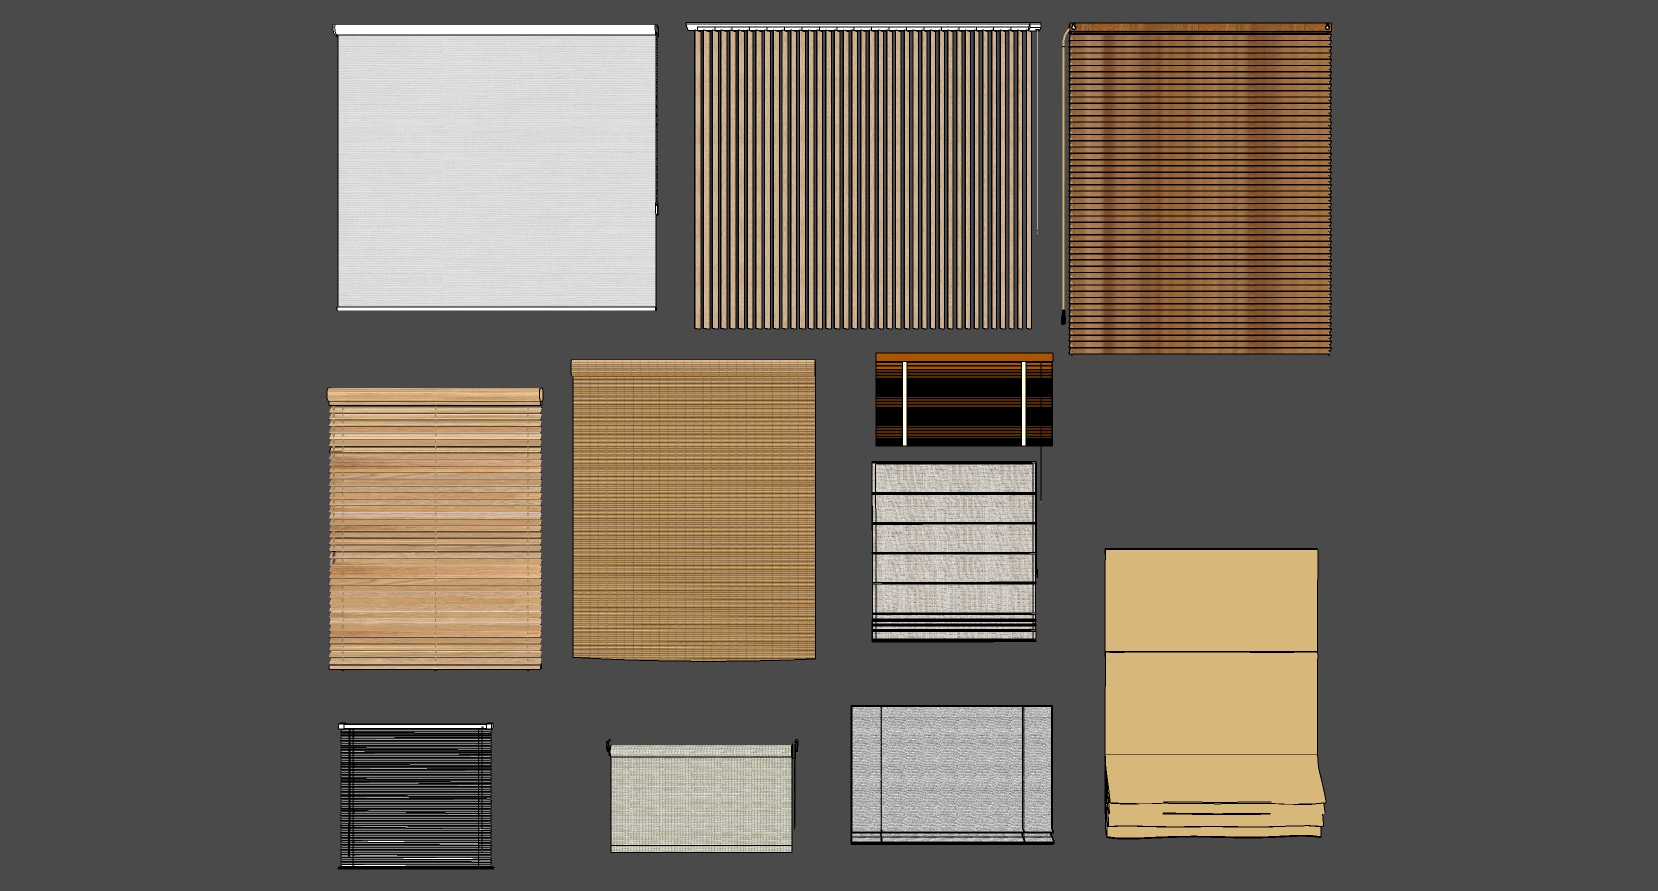Viewport: 1658px width, 891px height.
Task: Select the black mini venetian blind
Action: coord(415,795)
